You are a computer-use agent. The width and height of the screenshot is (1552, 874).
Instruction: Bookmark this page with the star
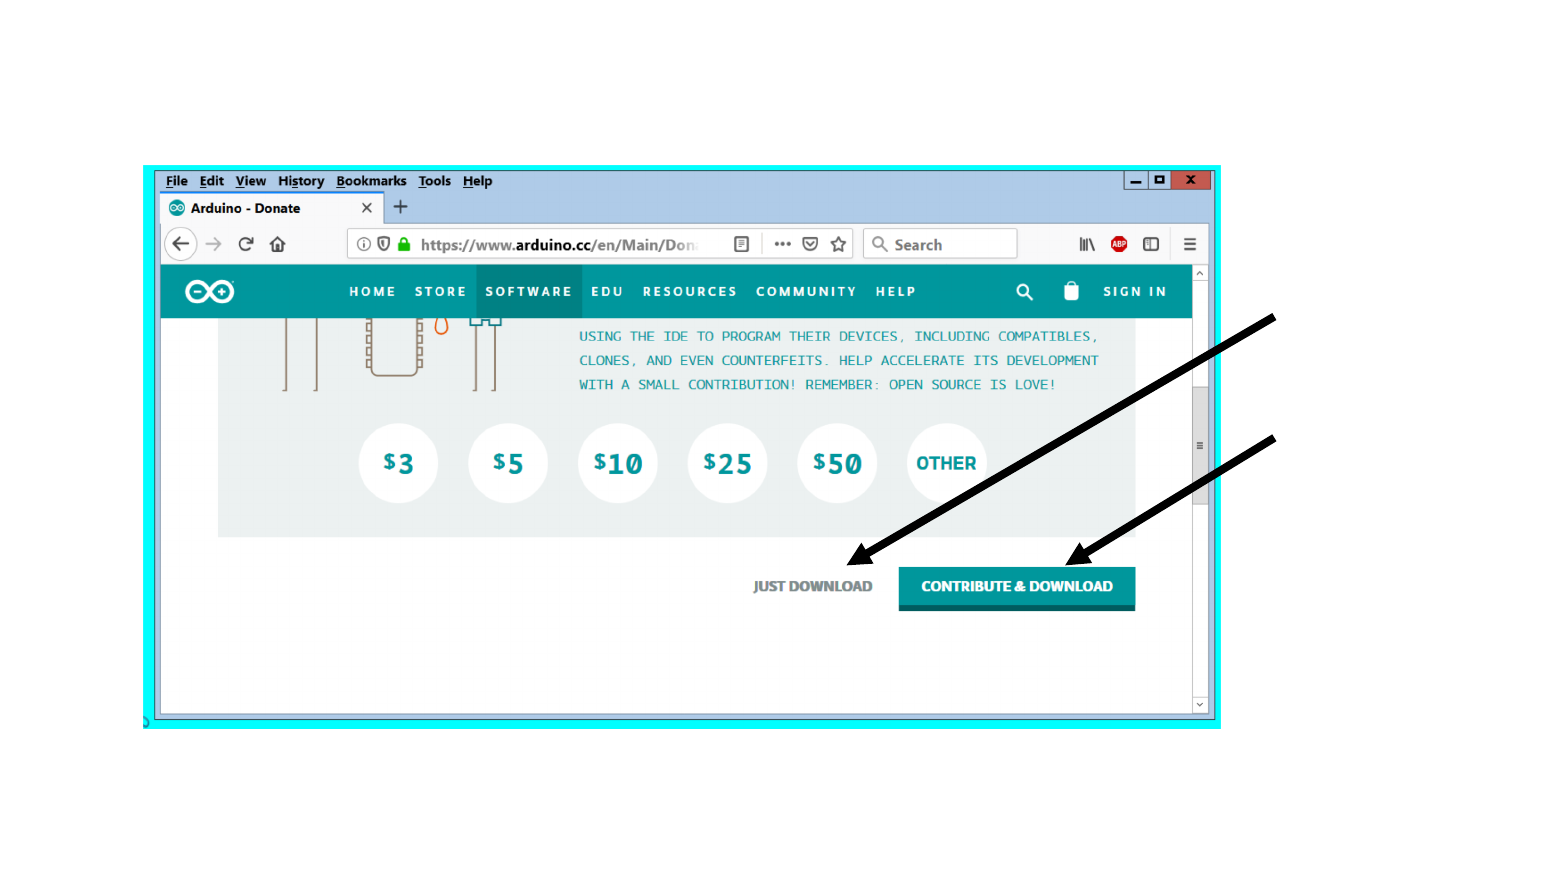pyautogui.click(x=838, y=244)
